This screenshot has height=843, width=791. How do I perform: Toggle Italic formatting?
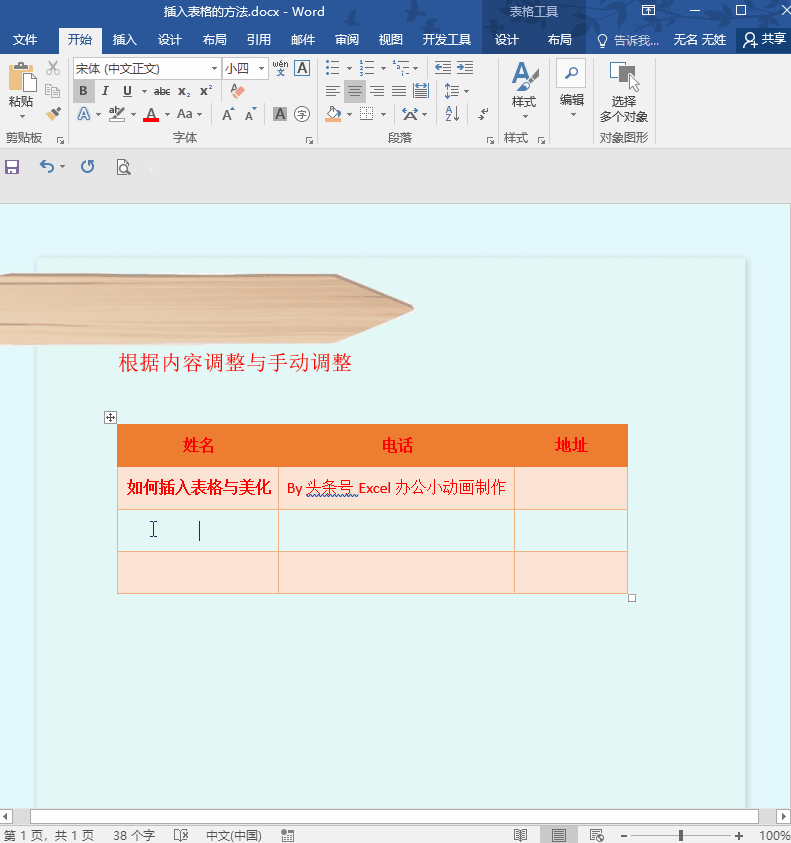(105, 91)
